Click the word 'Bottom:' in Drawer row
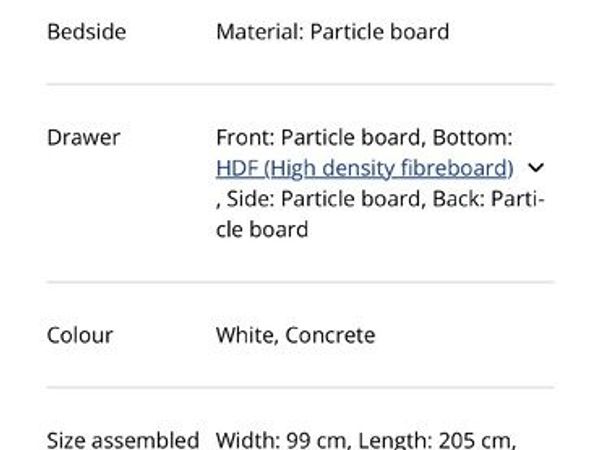Image resolution: width=600 pixels, height=450 pixels. (x=472, y=137)
